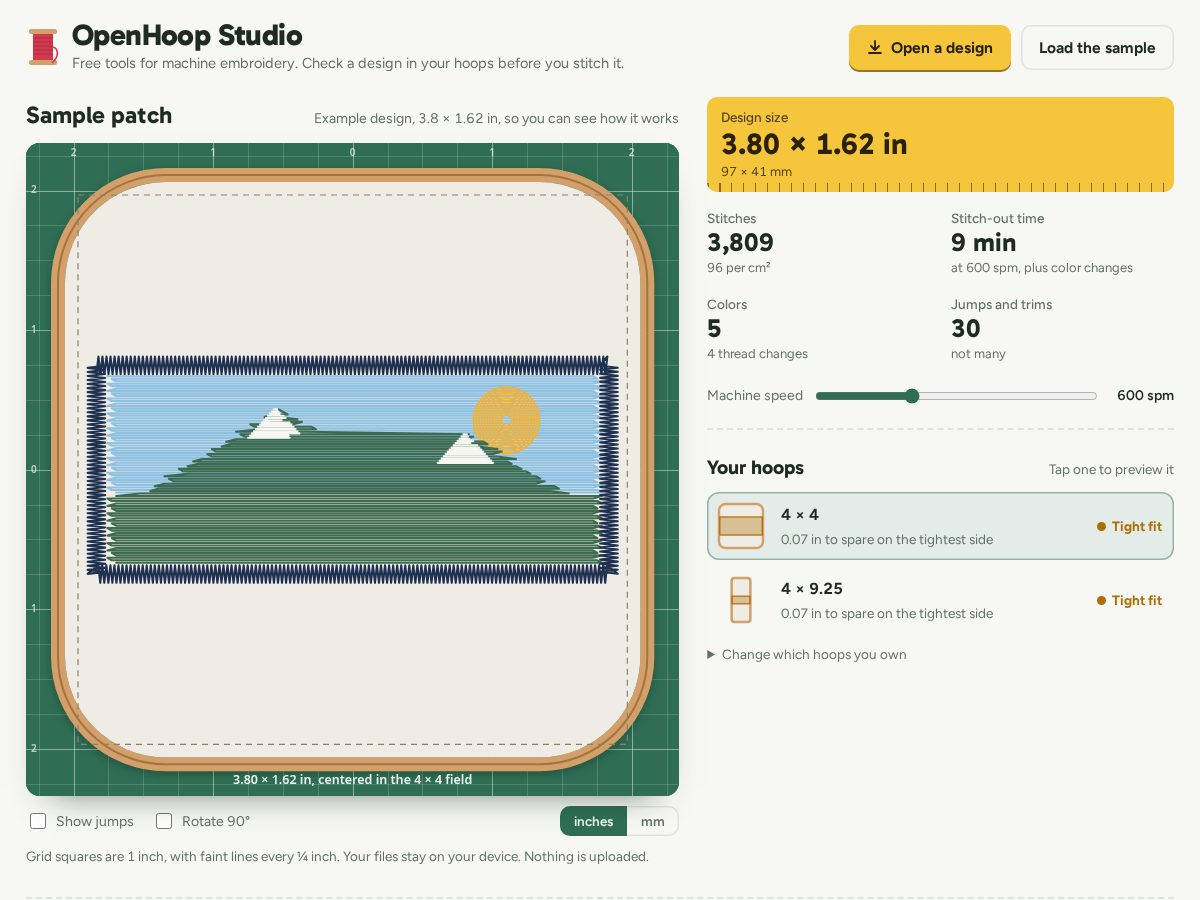Click the 9 min stitch-out time value

pos(983,243)
